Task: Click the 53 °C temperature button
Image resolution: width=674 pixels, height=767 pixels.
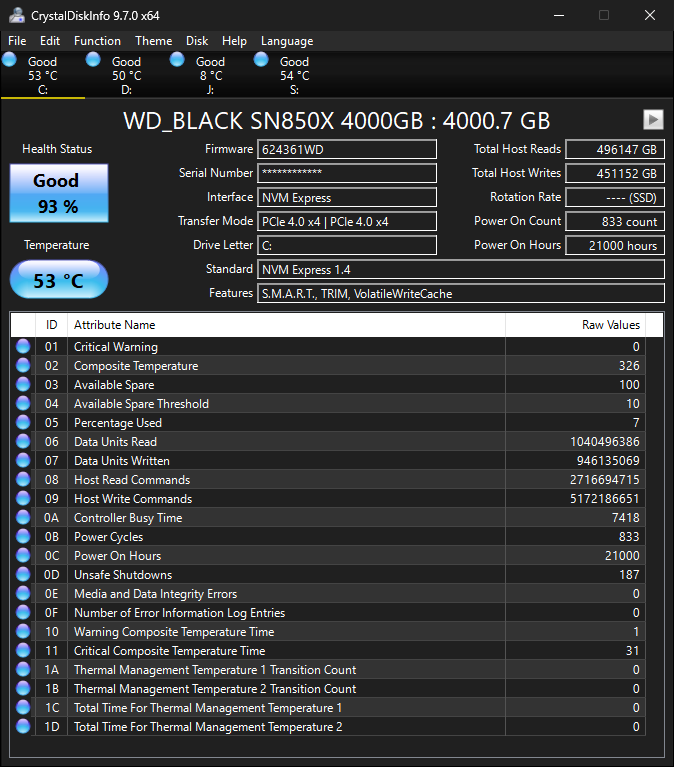Action: (59, 280)
